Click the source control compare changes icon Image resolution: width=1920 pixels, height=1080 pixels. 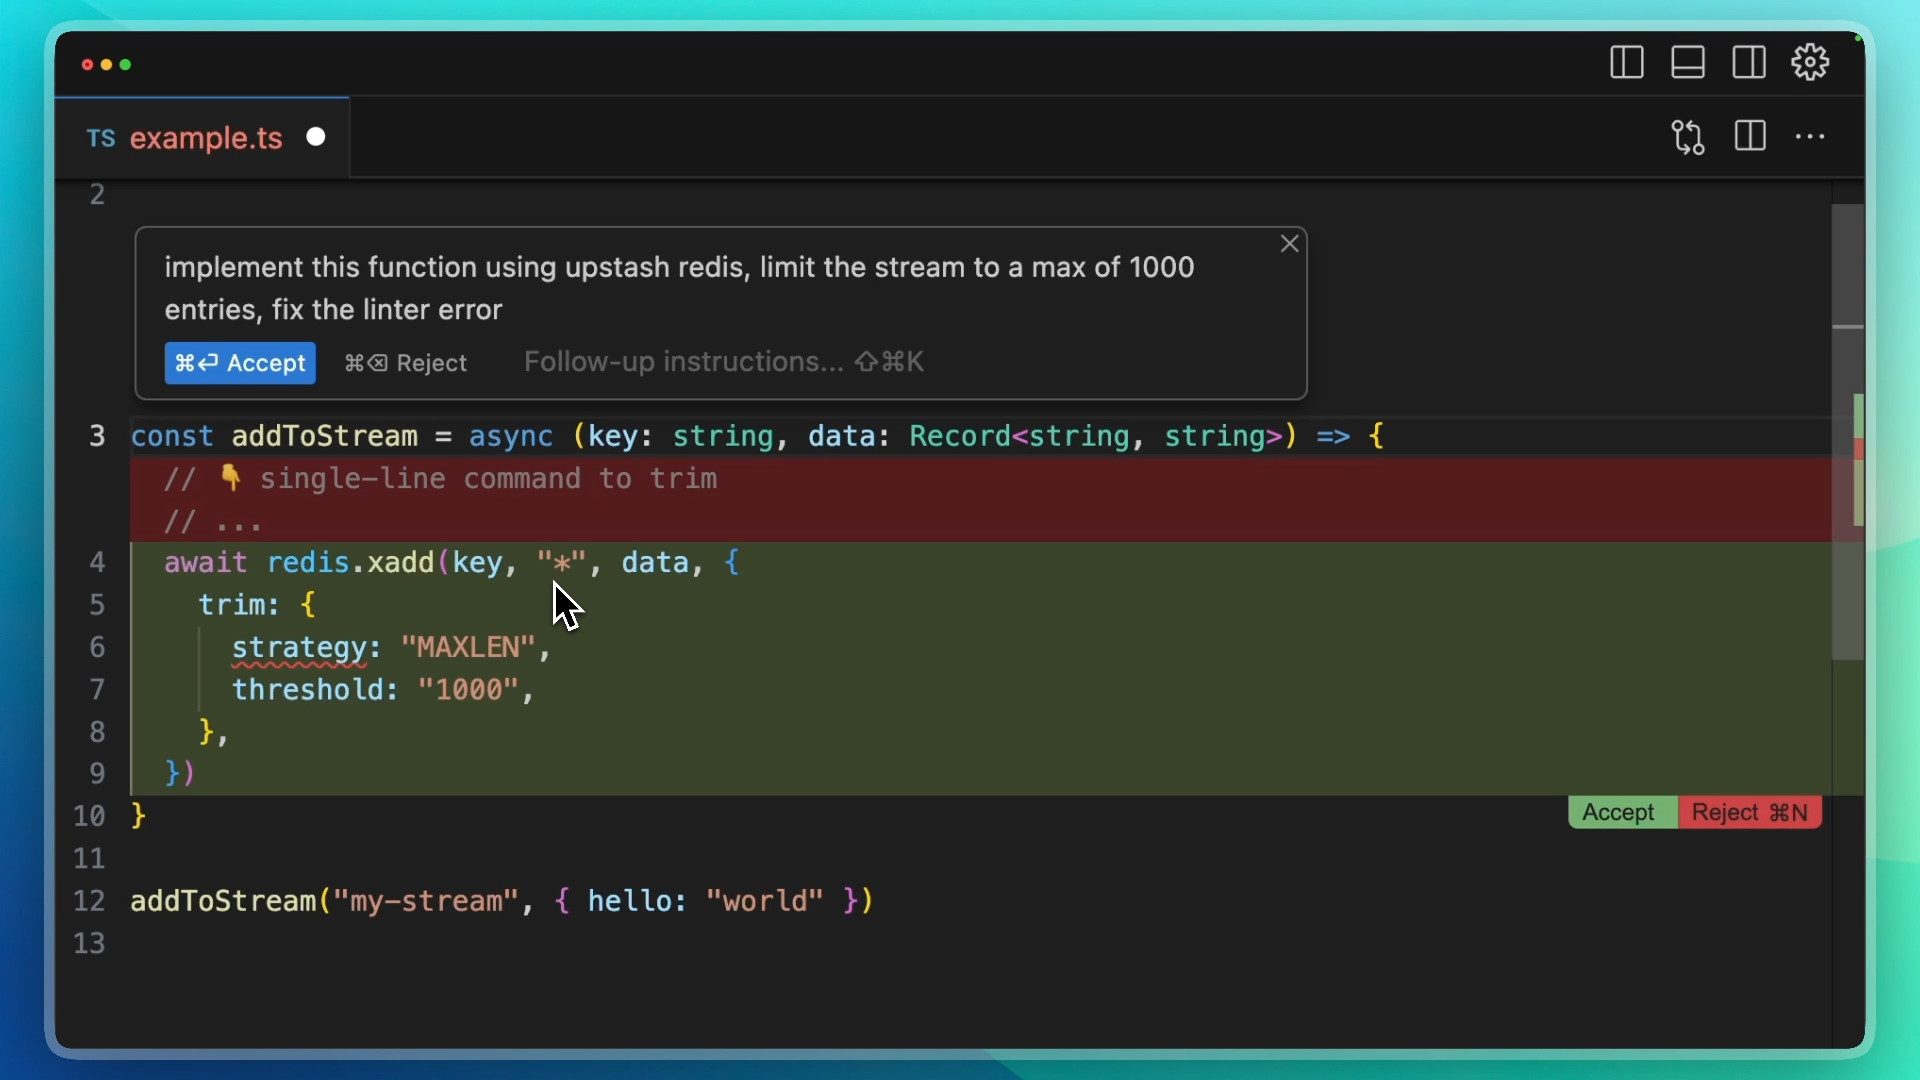pos(1688,137)
